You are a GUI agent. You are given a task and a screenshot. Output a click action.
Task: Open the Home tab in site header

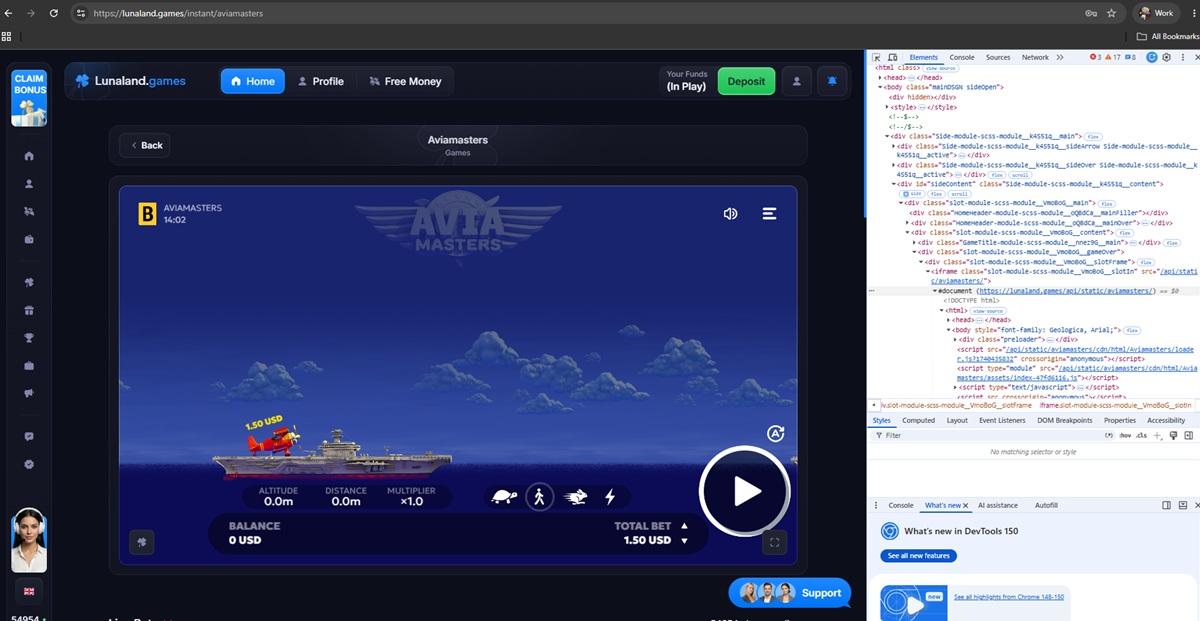[x=252, y=81]
